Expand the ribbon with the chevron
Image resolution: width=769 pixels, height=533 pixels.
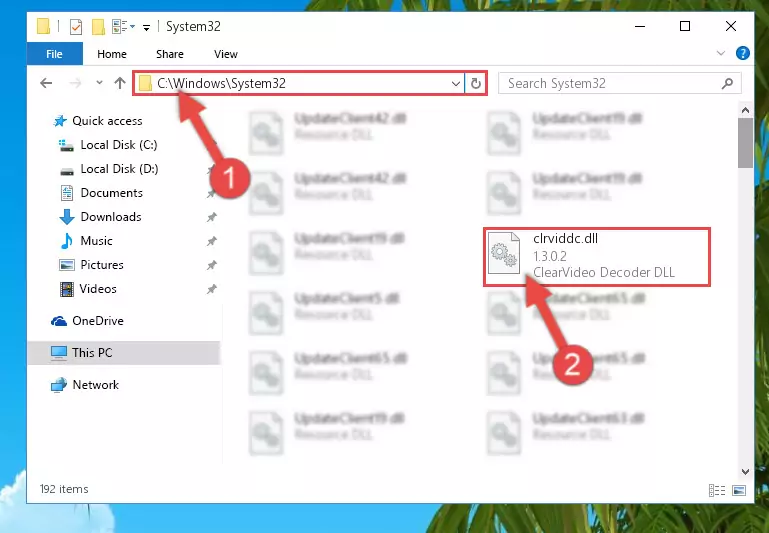[x=720, y=53]
